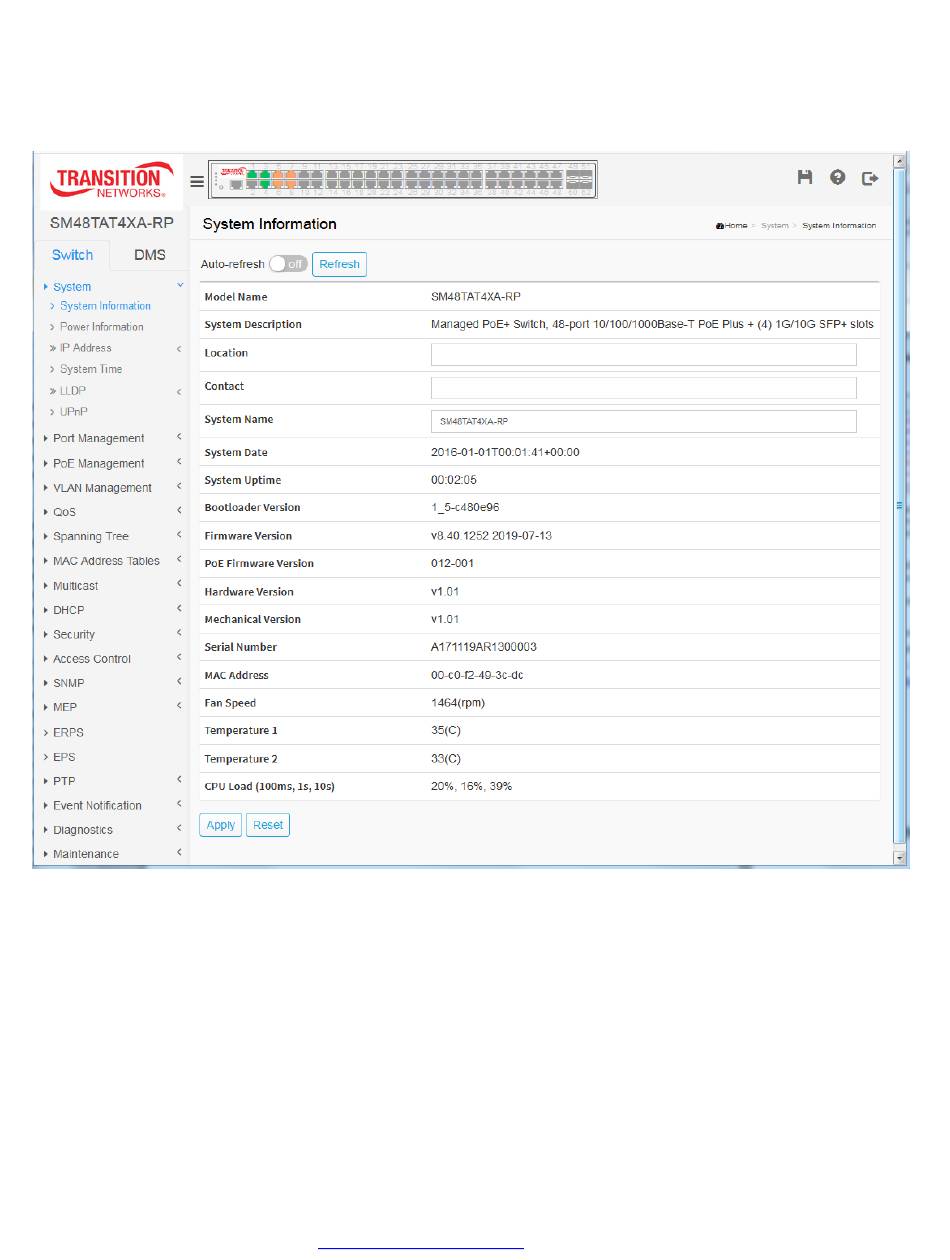Click the System Date value 2016-01-01T00:01:41+00:00

[505, 452]
